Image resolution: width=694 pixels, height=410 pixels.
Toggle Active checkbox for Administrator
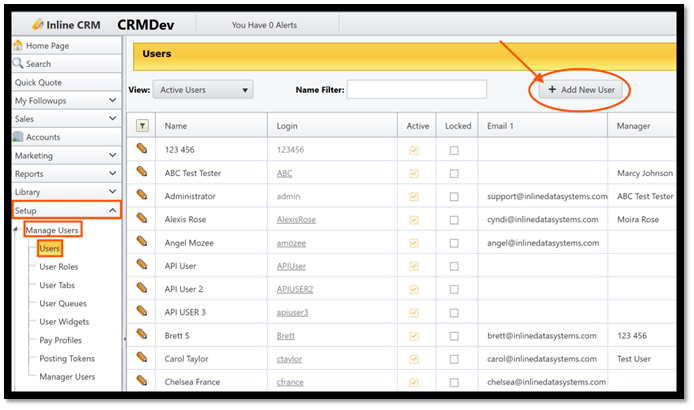point(414,197)
